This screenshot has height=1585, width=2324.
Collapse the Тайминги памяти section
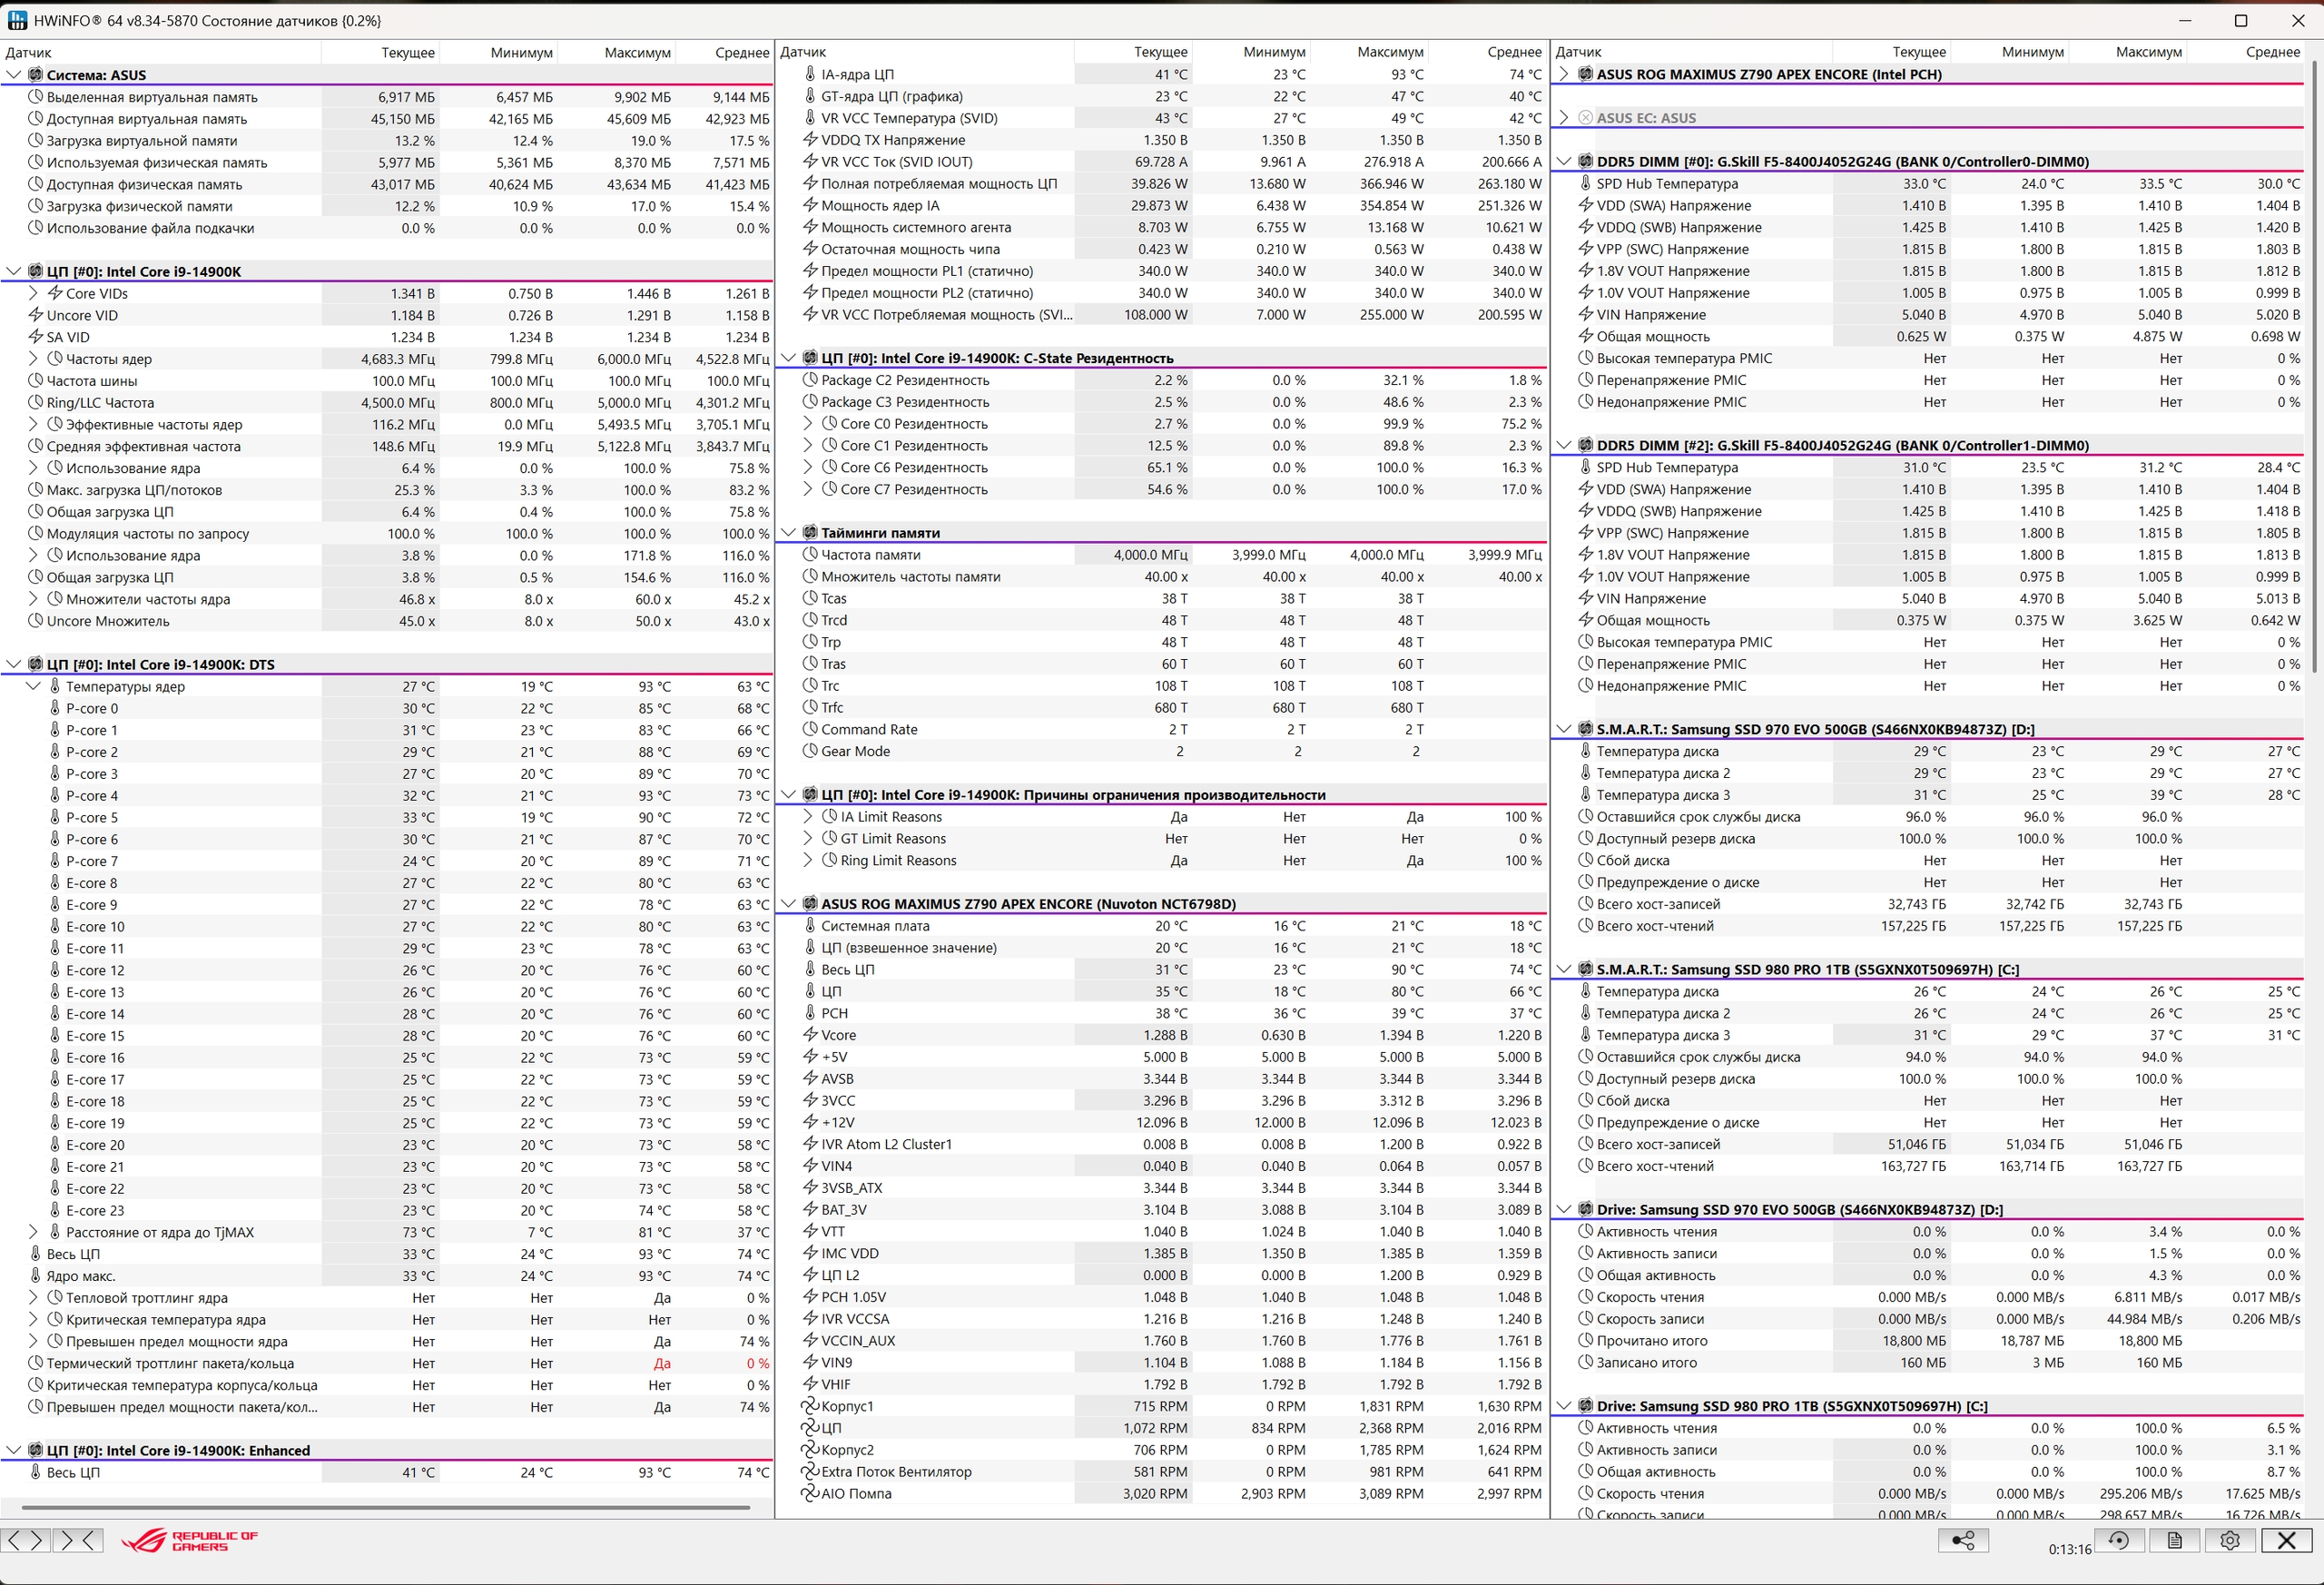pyautogui.click(x=788, y=533)
